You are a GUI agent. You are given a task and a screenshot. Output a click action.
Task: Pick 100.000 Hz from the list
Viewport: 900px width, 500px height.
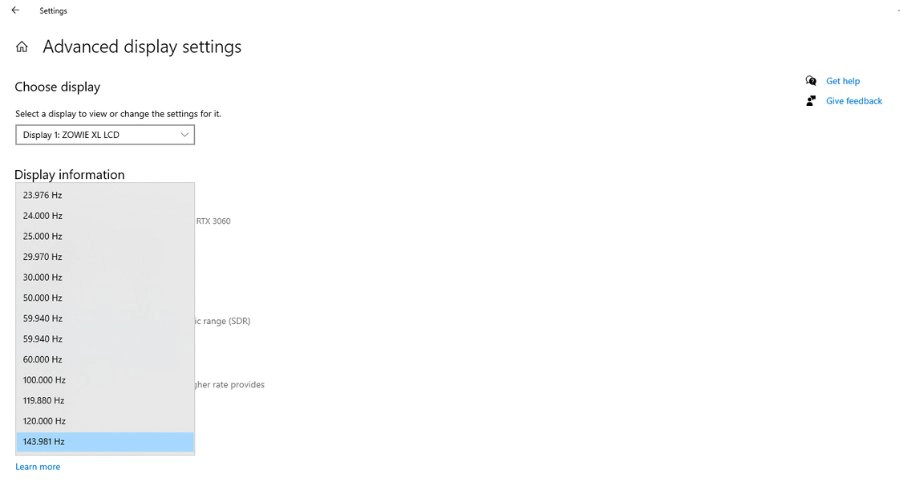click(105, 380)
